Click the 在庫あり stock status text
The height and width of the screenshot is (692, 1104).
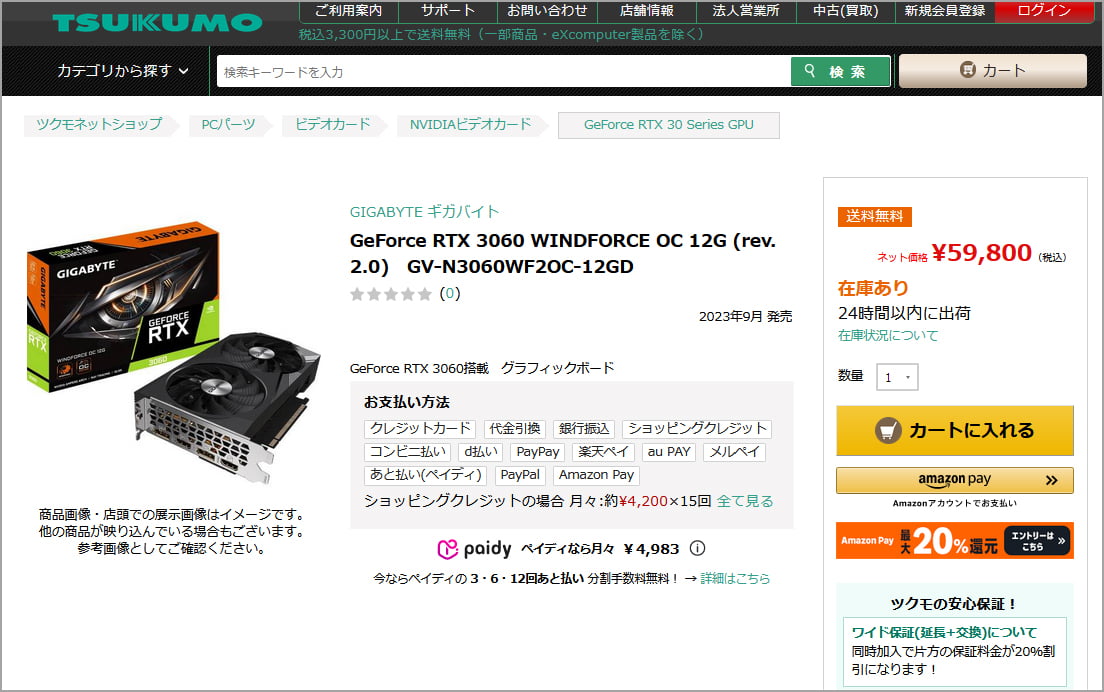[873, 288]
